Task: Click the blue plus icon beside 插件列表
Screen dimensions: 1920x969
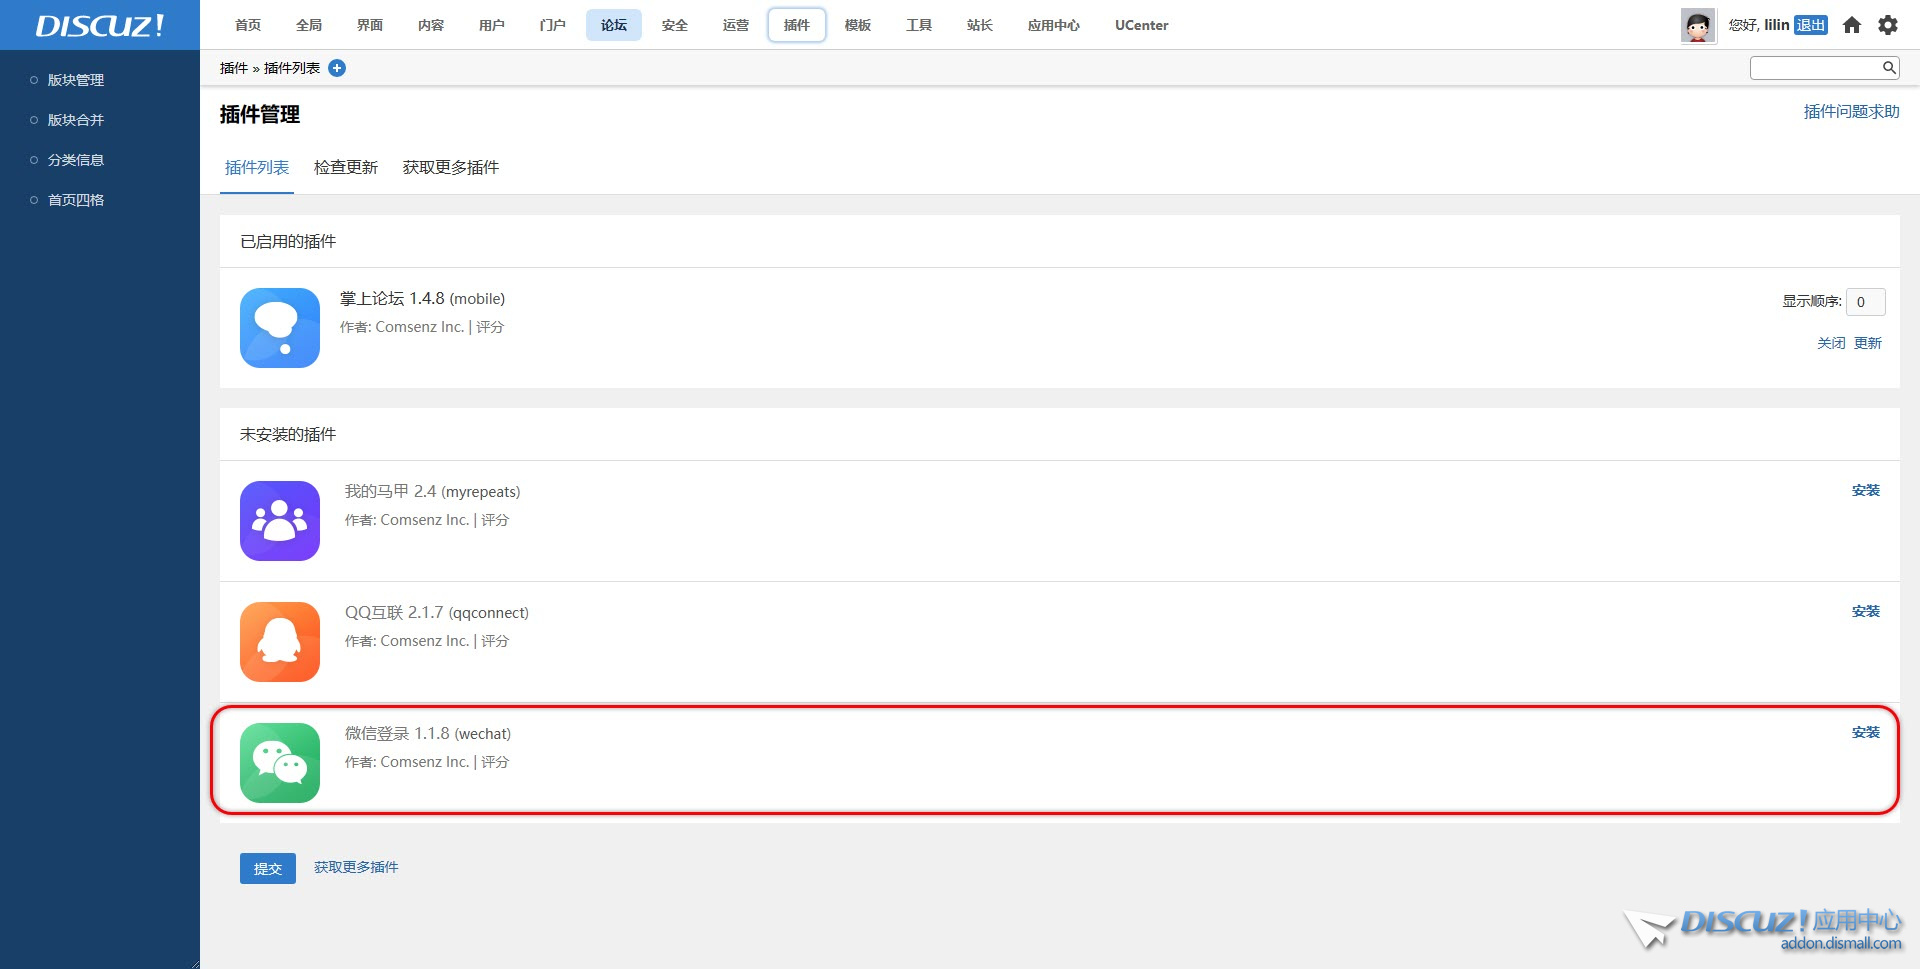Action: click(x=337, y=68)
